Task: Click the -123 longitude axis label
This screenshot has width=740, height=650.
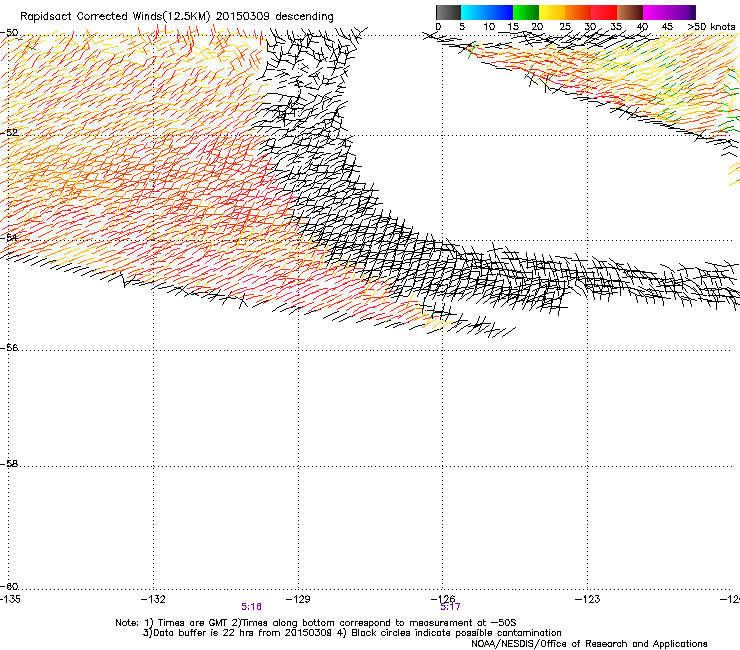Action: (588, 599)
